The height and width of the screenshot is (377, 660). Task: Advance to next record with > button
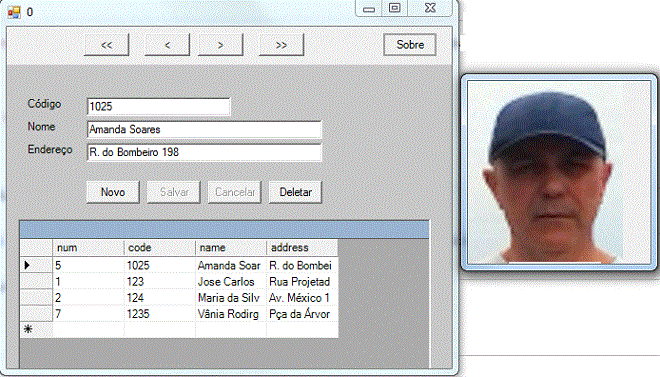click(x=221, y=45)
